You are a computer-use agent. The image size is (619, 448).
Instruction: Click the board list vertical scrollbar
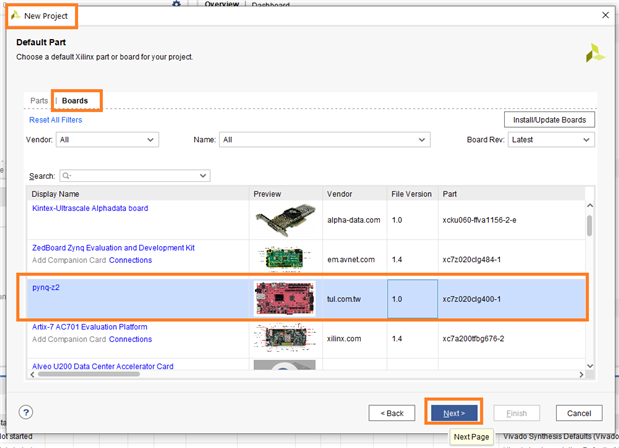click(x=589, y=225)
